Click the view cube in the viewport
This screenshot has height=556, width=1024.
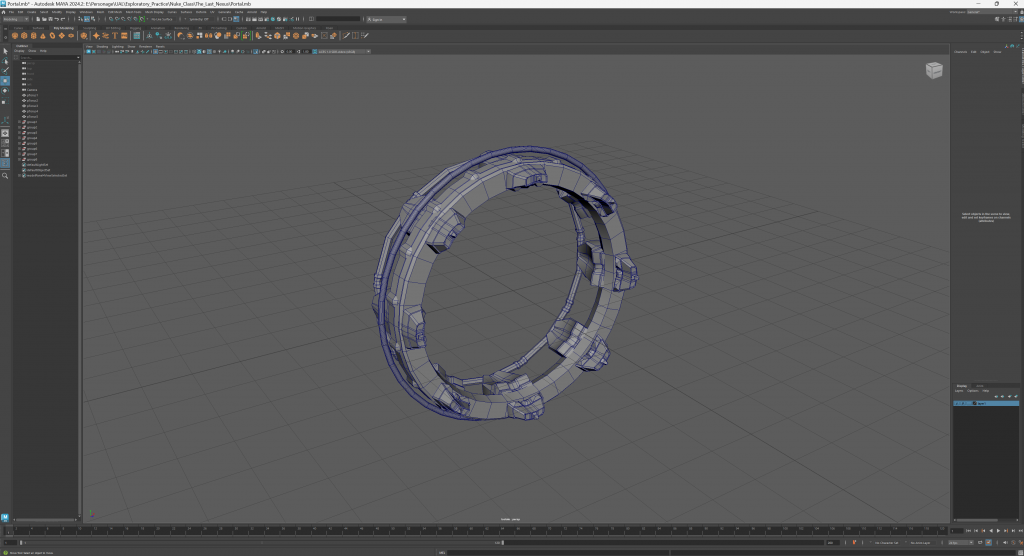point(934,70)
